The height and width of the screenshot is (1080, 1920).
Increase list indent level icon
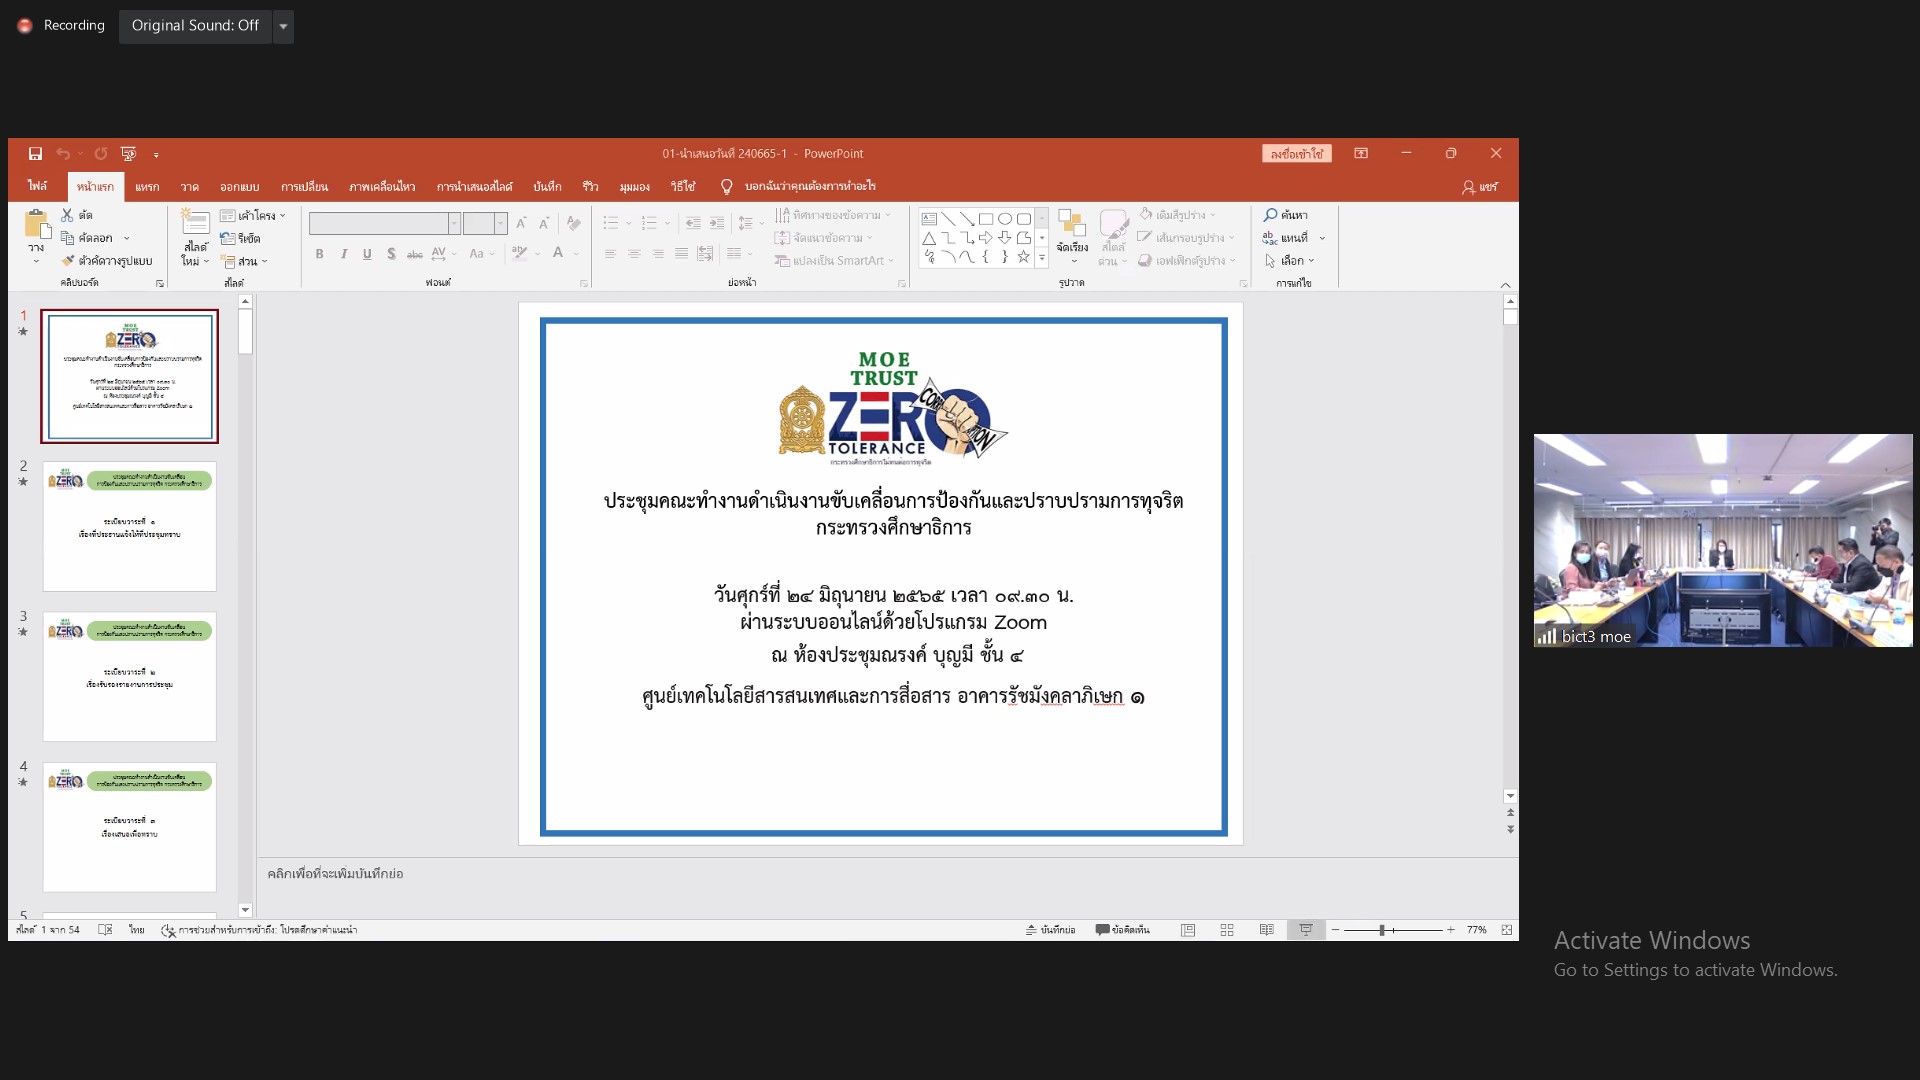717,223
